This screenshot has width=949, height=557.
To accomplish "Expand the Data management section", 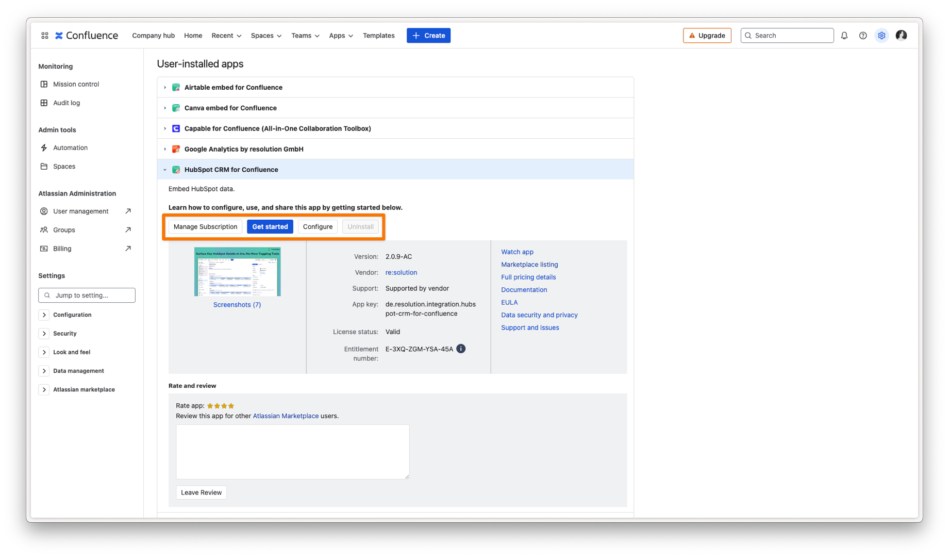I will [x=44, y=371].
